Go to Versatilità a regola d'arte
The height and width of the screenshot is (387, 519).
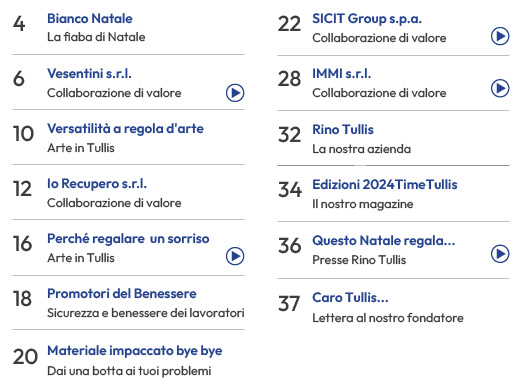point(125,129)
